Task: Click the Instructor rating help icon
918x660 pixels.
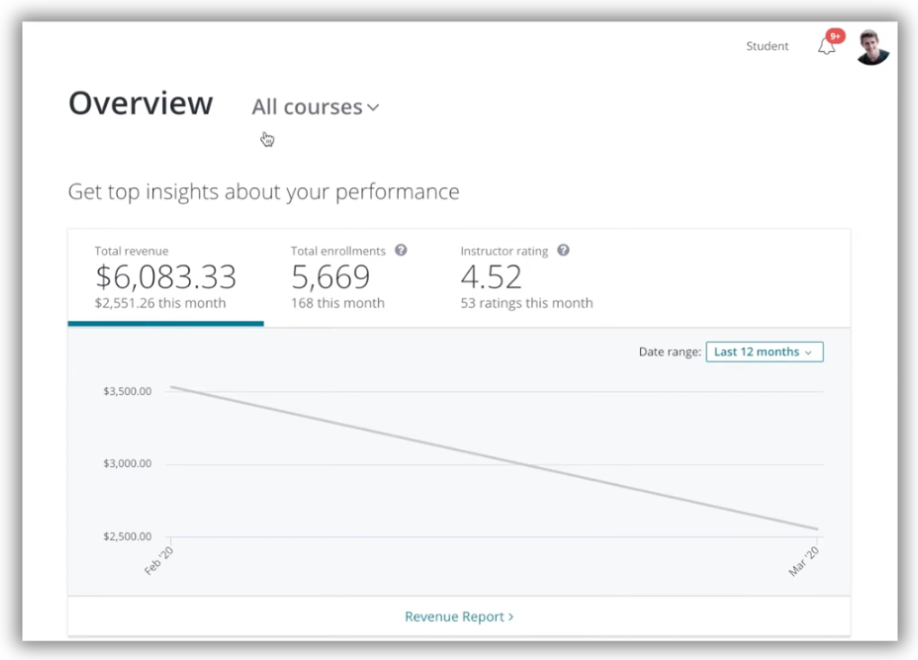Action: tap(563, 250)
